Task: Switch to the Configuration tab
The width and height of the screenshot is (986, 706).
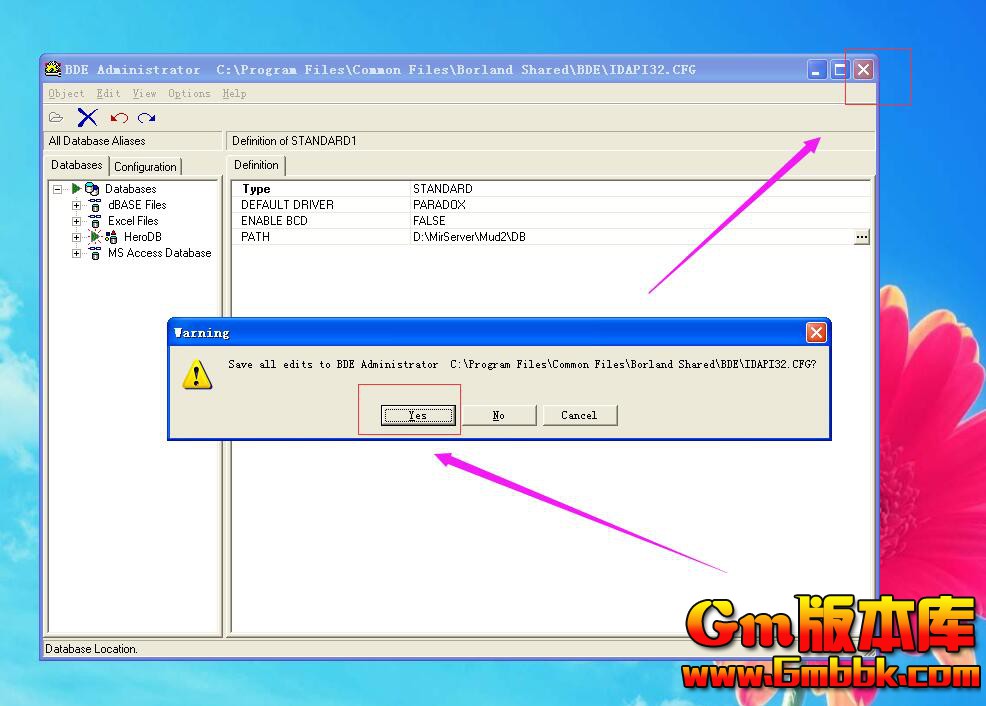Action: coord(145,167)
